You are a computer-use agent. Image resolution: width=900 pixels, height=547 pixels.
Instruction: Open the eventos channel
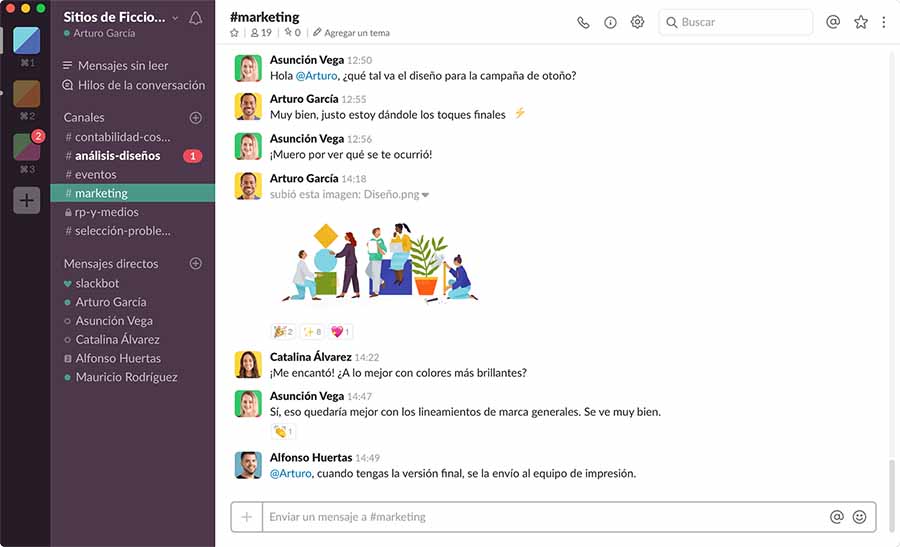(x=133, y=174)
